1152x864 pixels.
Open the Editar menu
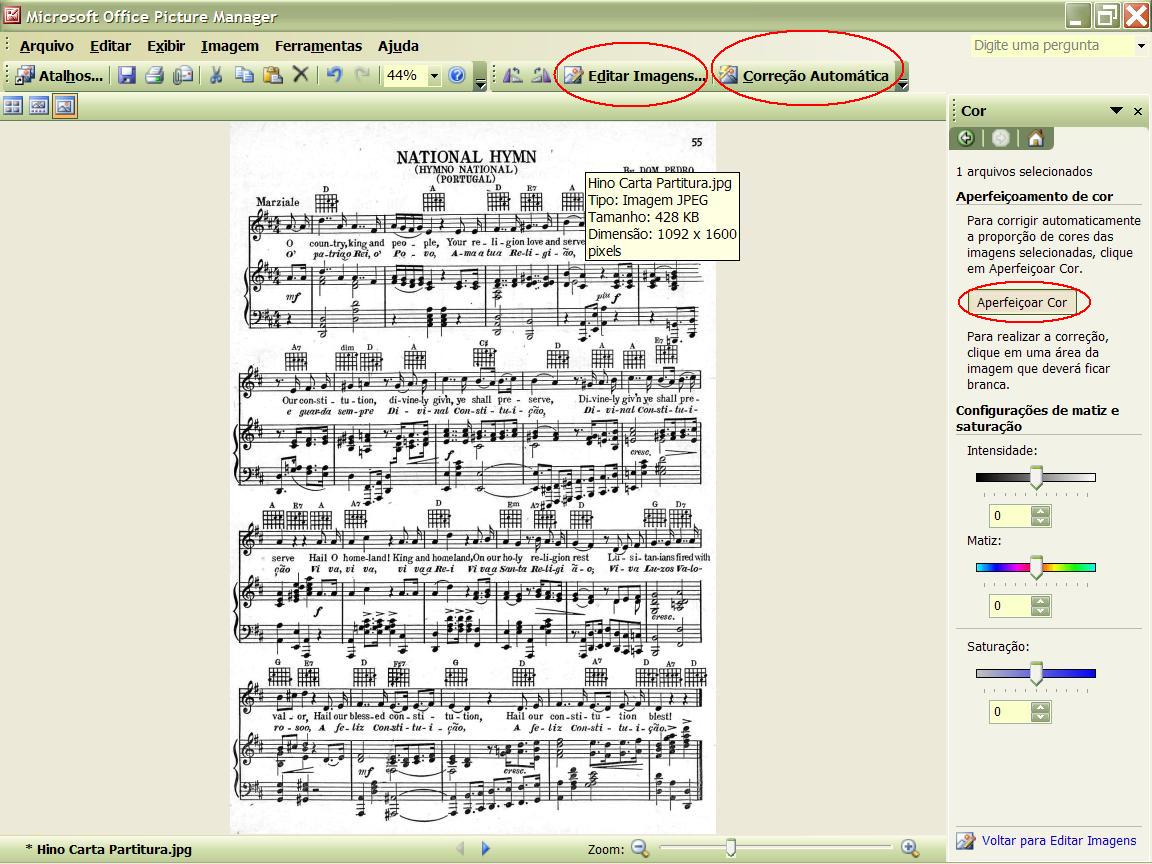pyautogui.click(x=110, y=46)
